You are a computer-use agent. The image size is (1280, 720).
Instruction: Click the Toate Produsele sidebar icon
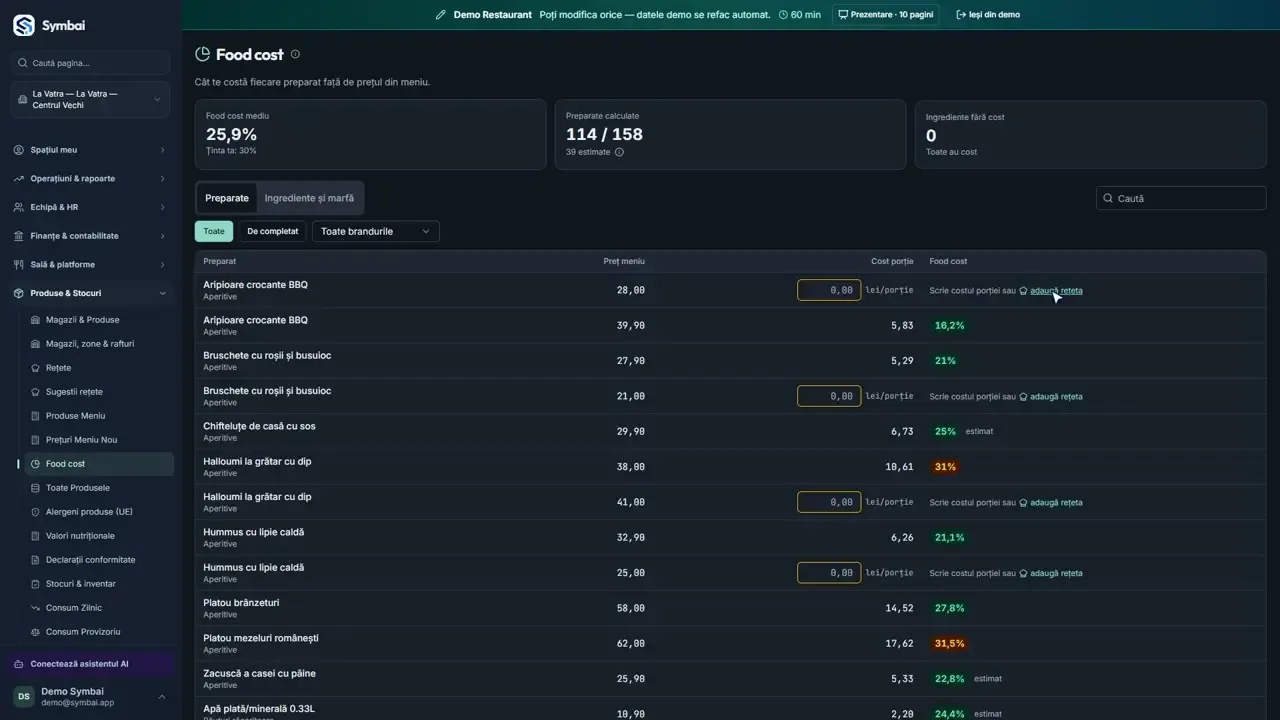36,488
